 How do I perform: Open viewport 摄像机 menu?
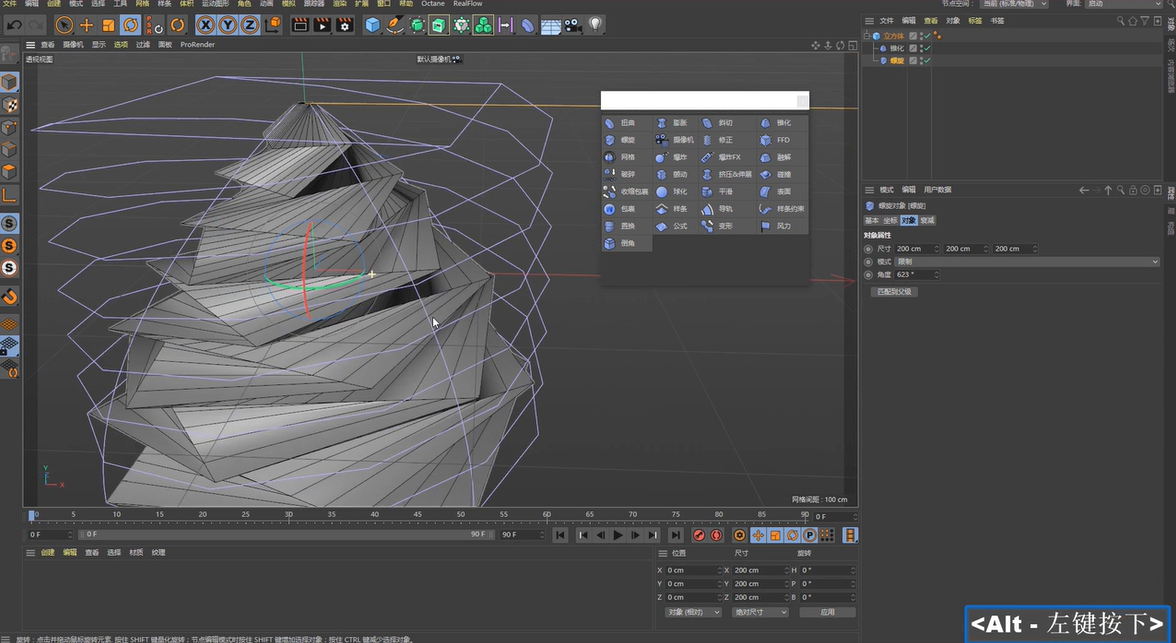(73, 45)
